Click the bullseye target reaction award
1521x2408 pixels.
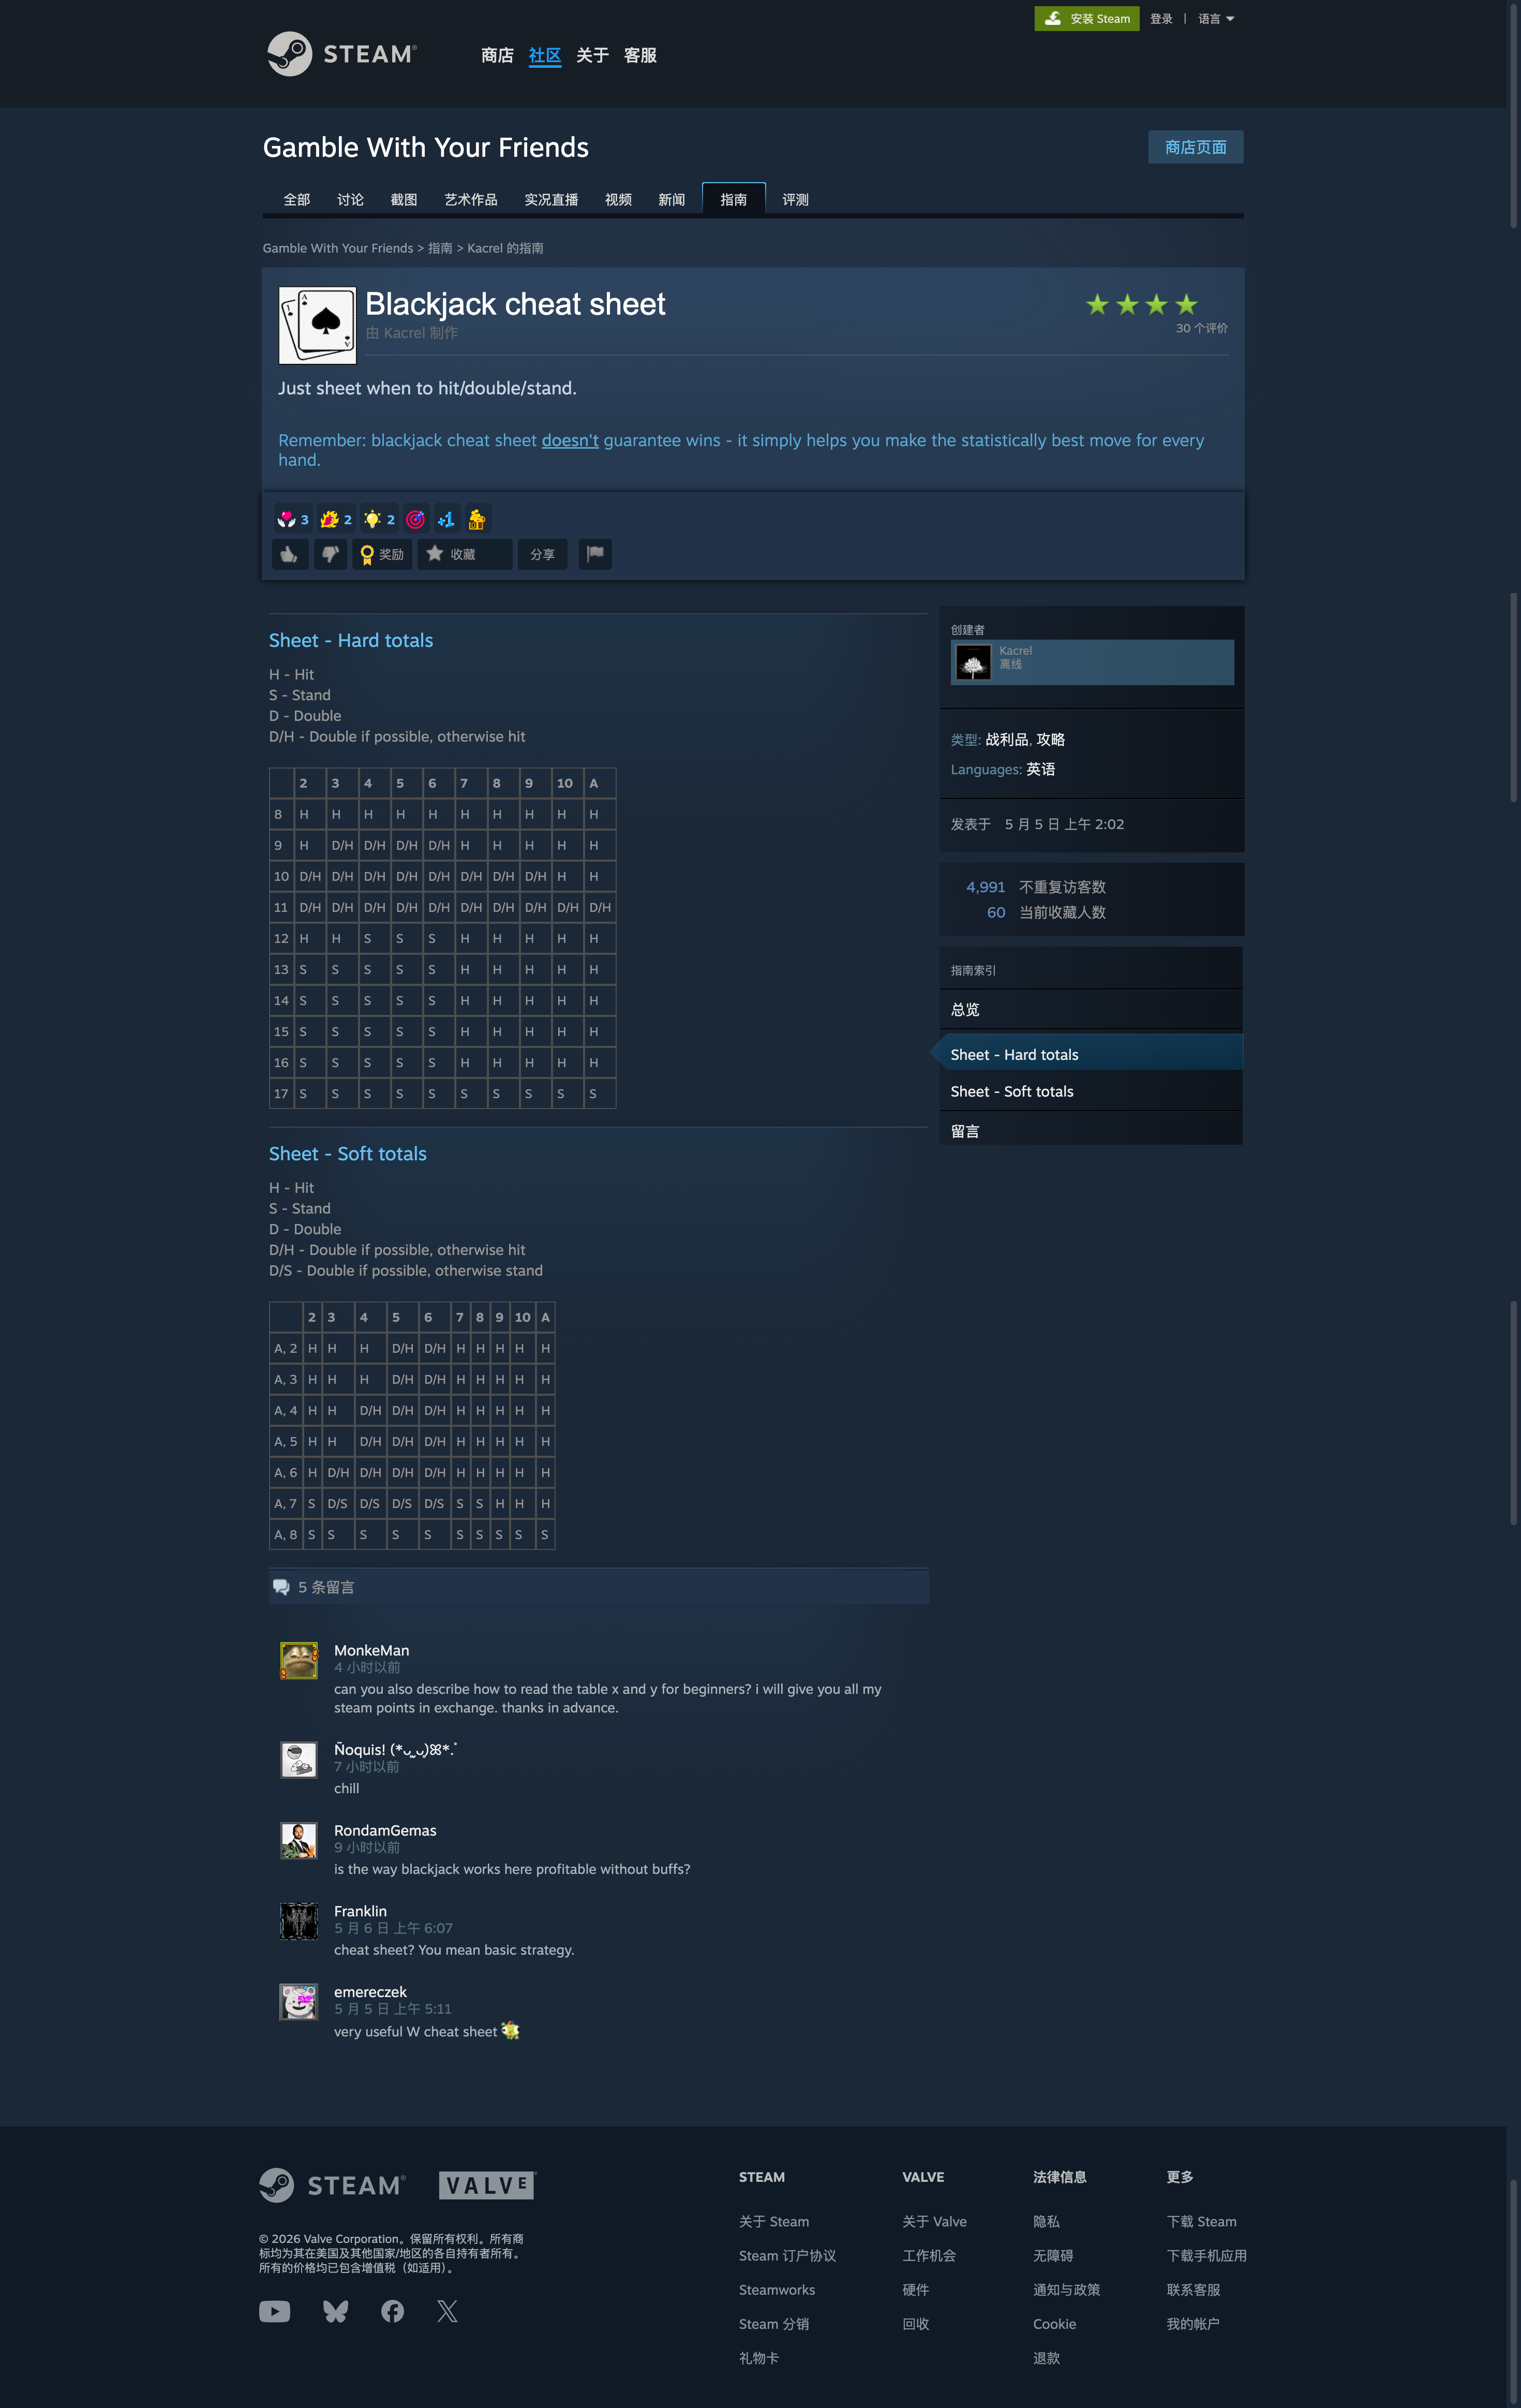[415, 519]
